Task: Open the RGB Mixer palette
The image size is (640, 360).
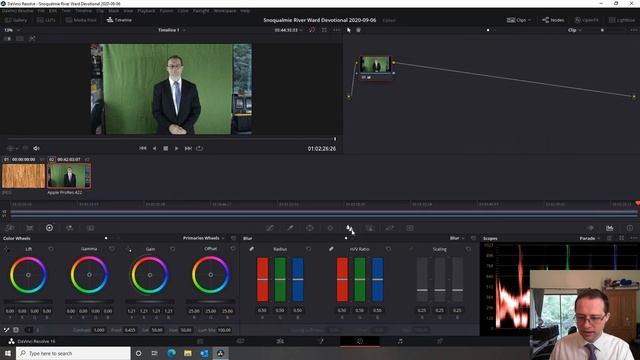Action: [x=70, y=228]
